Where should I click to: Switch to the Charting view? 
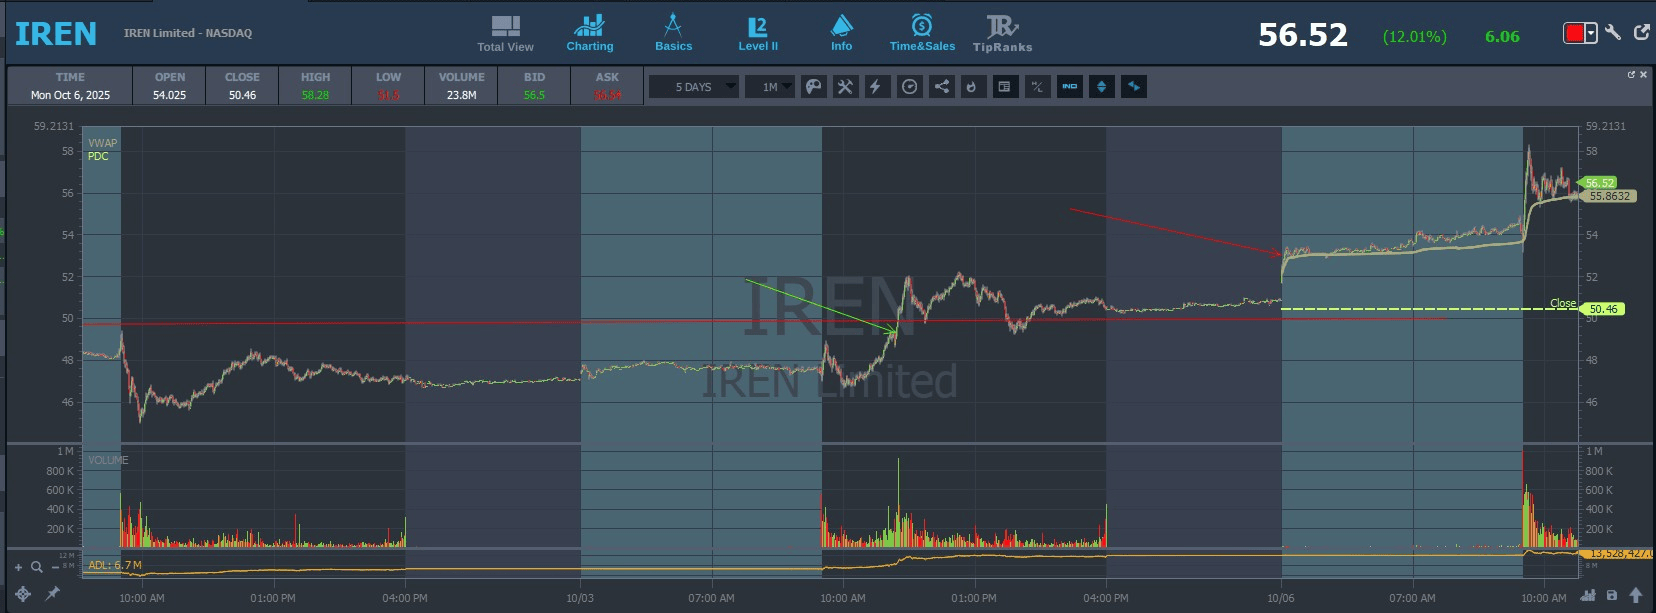[590, 34]
